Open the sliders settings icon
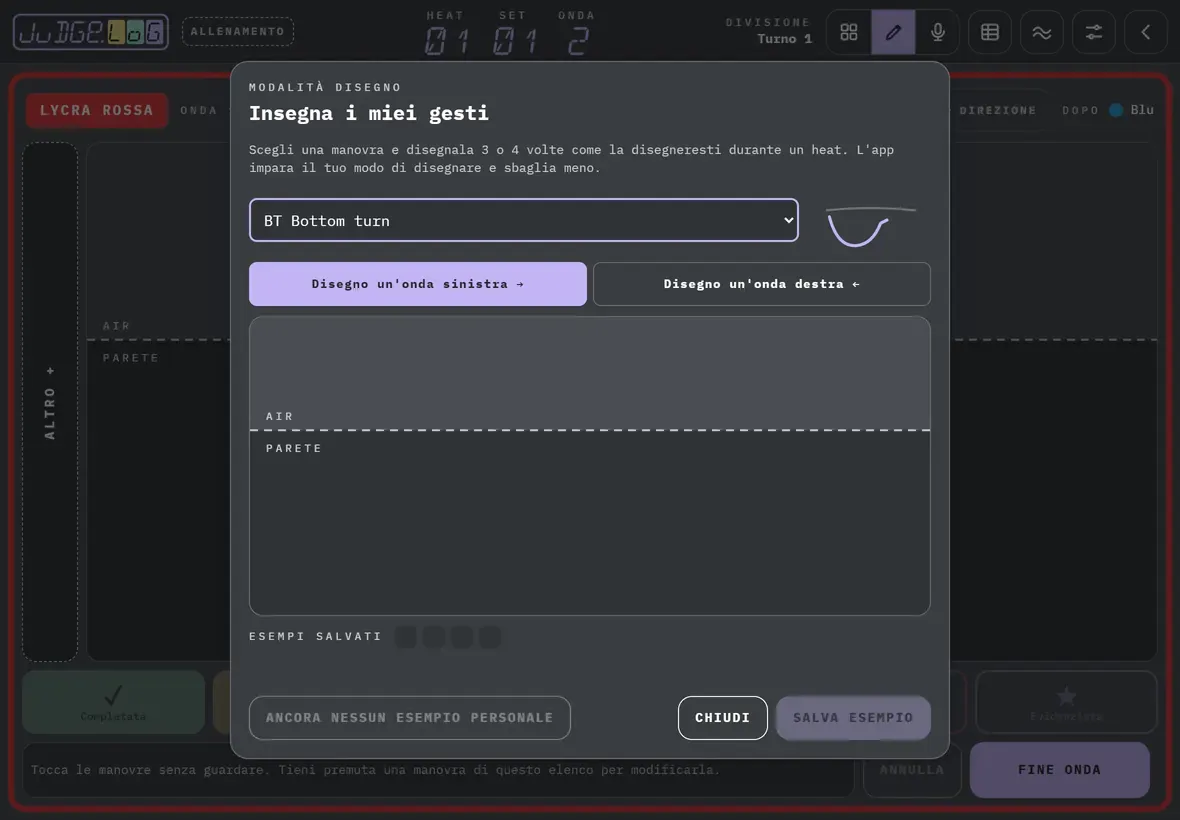This screenshot has width=1180, height=820. [x=1093, y=32]
